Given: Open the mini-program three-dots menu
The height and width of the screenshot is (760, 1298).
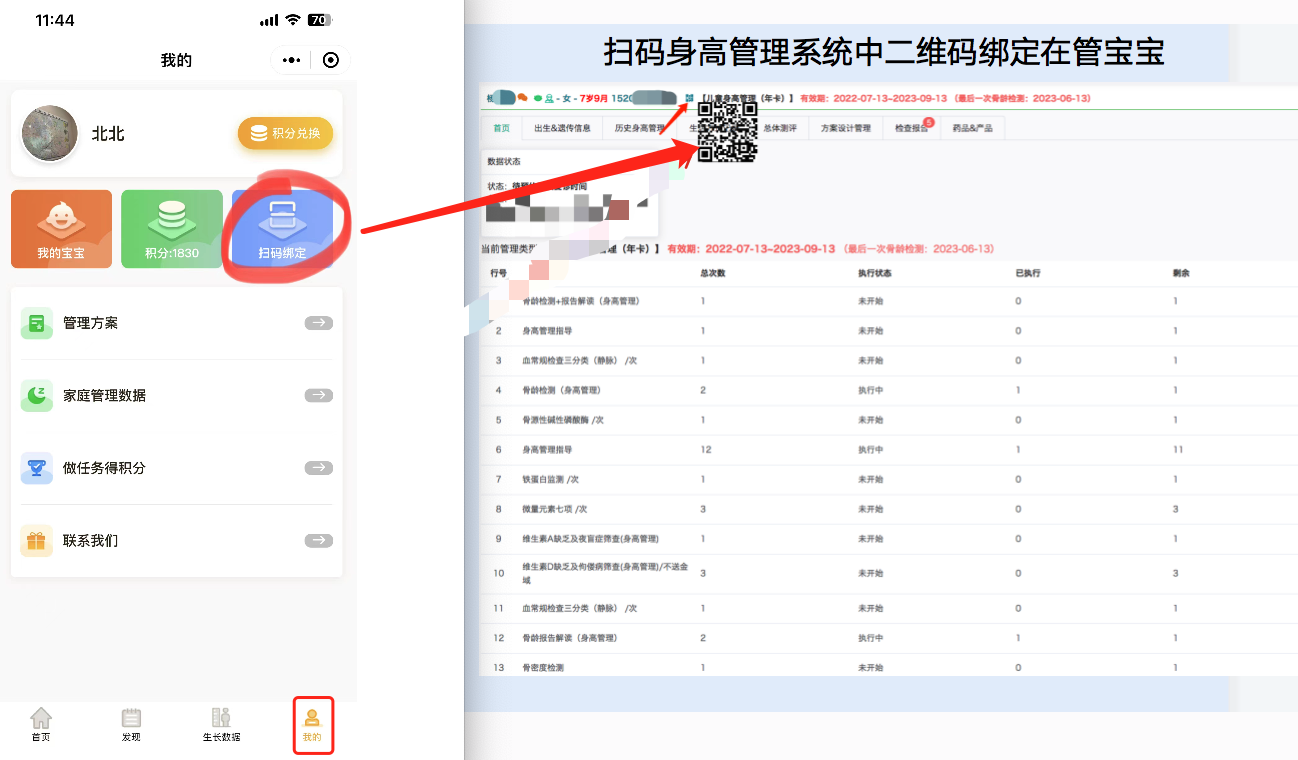Looking at the screenshot, I should 291,60.
